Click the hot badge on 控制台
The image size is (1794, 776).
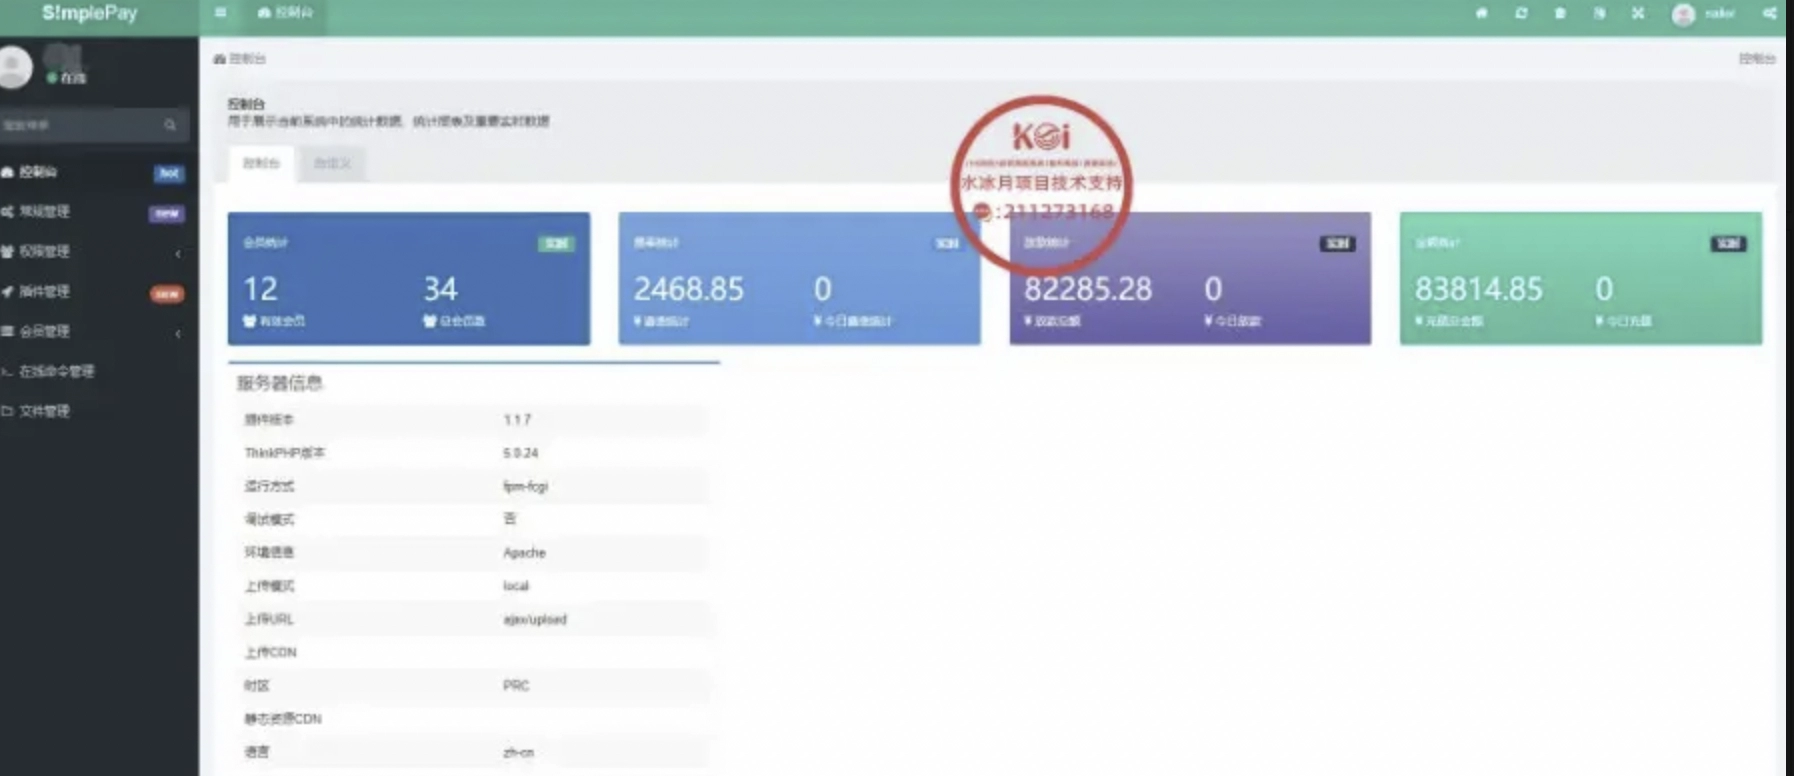click(169, 173)
